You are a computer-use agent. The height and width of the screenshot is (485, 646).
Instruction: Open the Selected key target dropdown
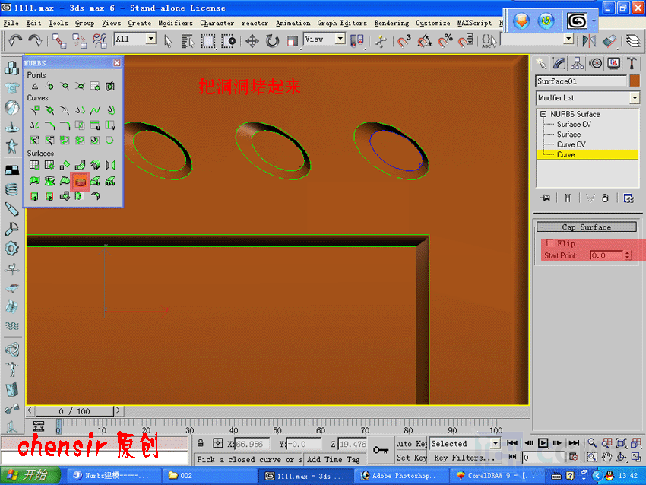coord(465,443)
